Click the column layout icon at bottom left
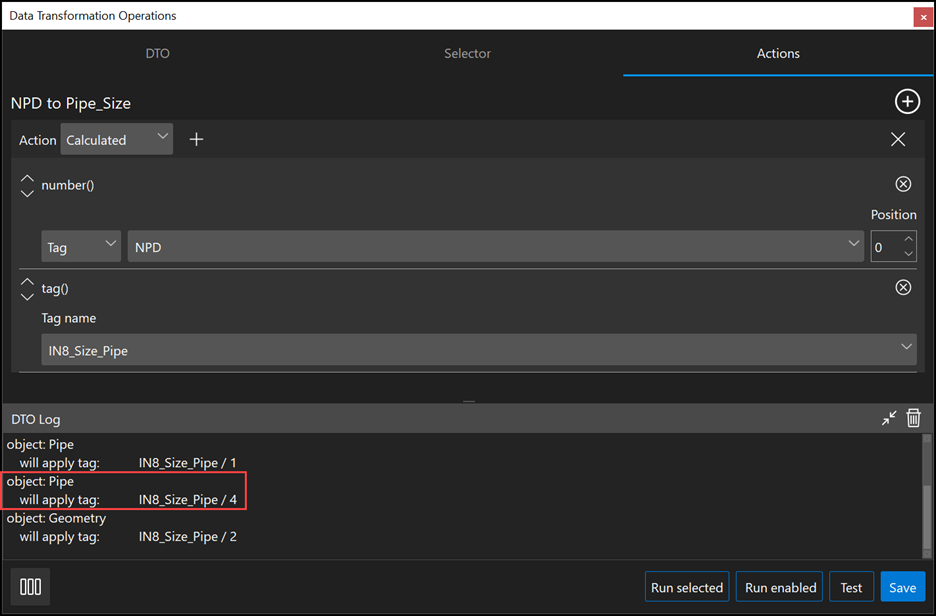The image size is (936, 616). coord(31,587)
